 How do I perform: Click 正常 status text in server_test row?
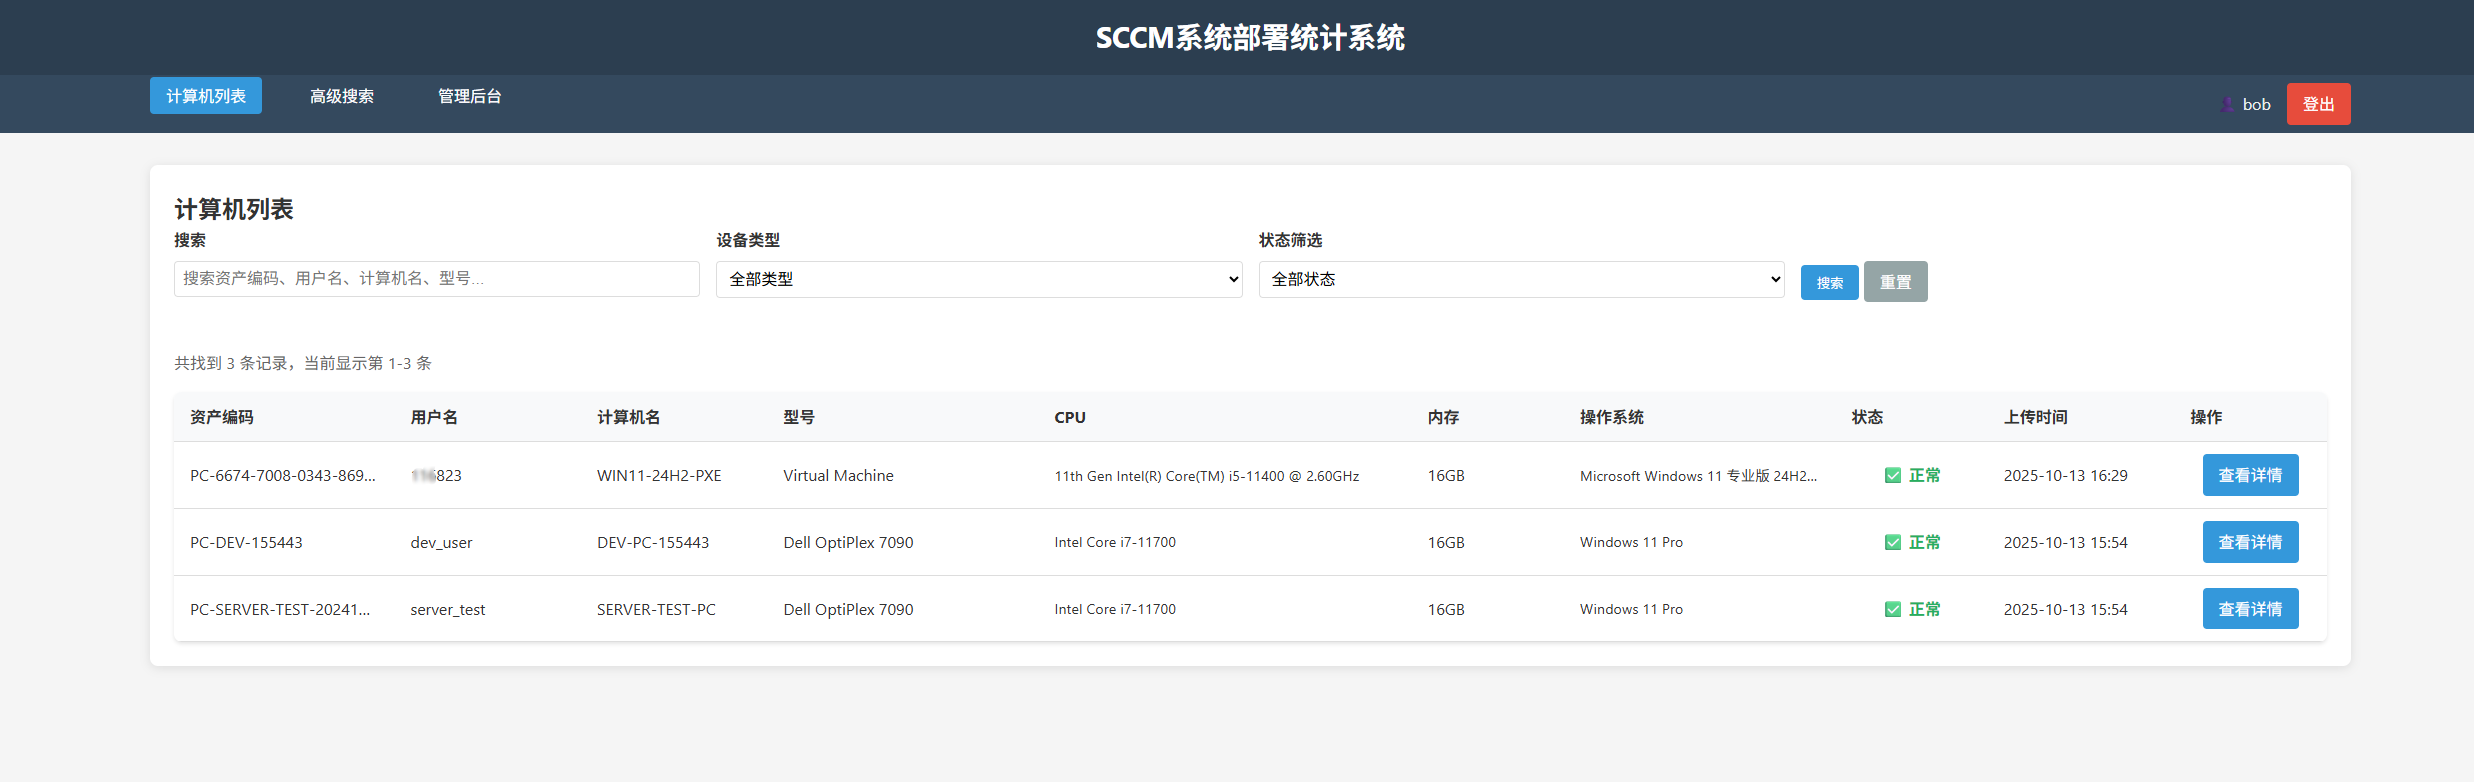(1924, 610)
